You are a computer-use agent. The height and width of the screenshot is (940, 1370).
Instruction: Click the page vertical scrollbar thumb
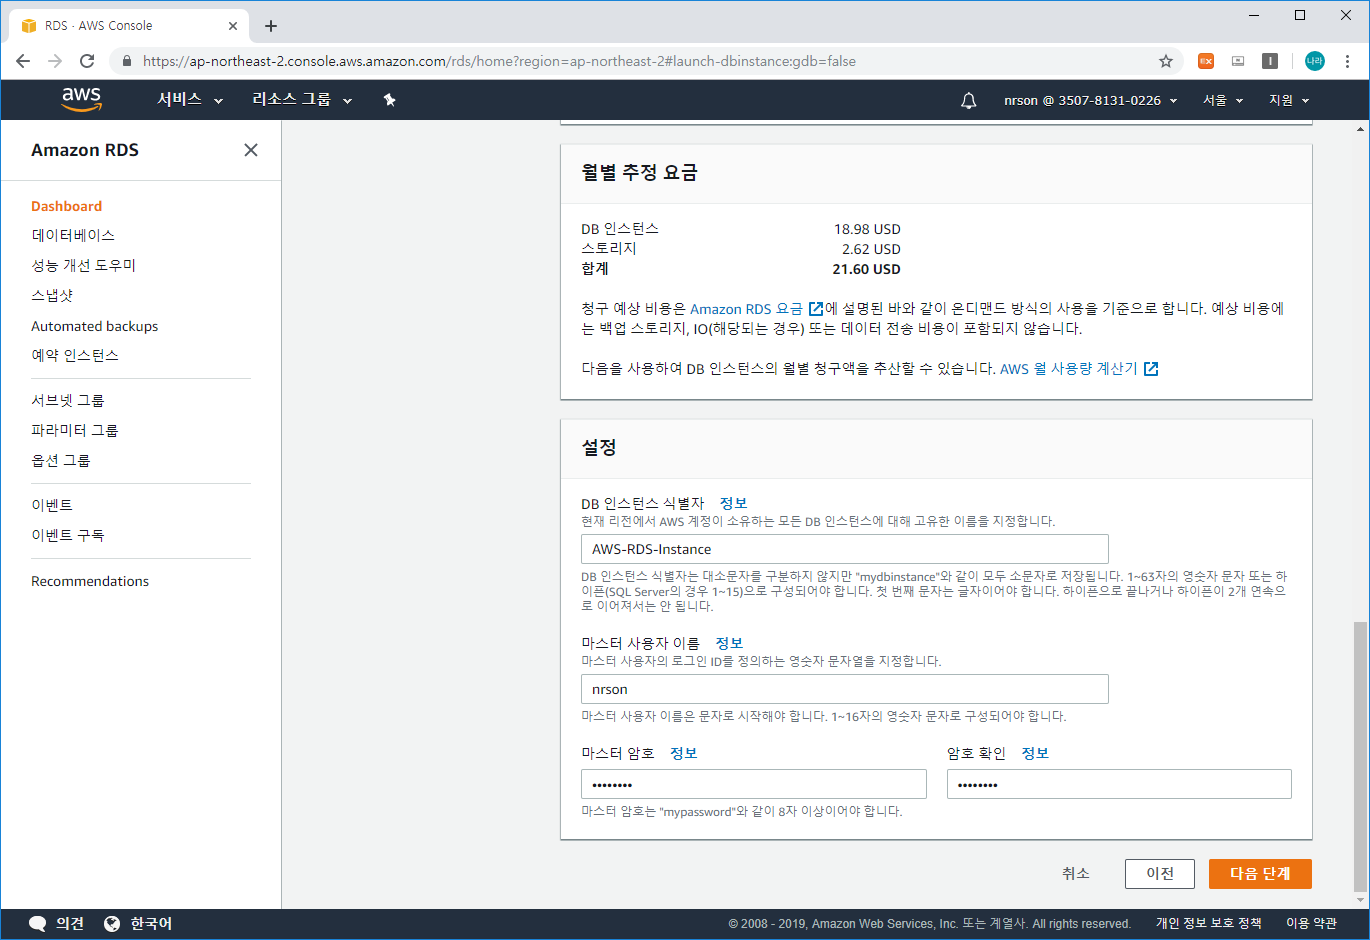click(x=1360, y=756)
